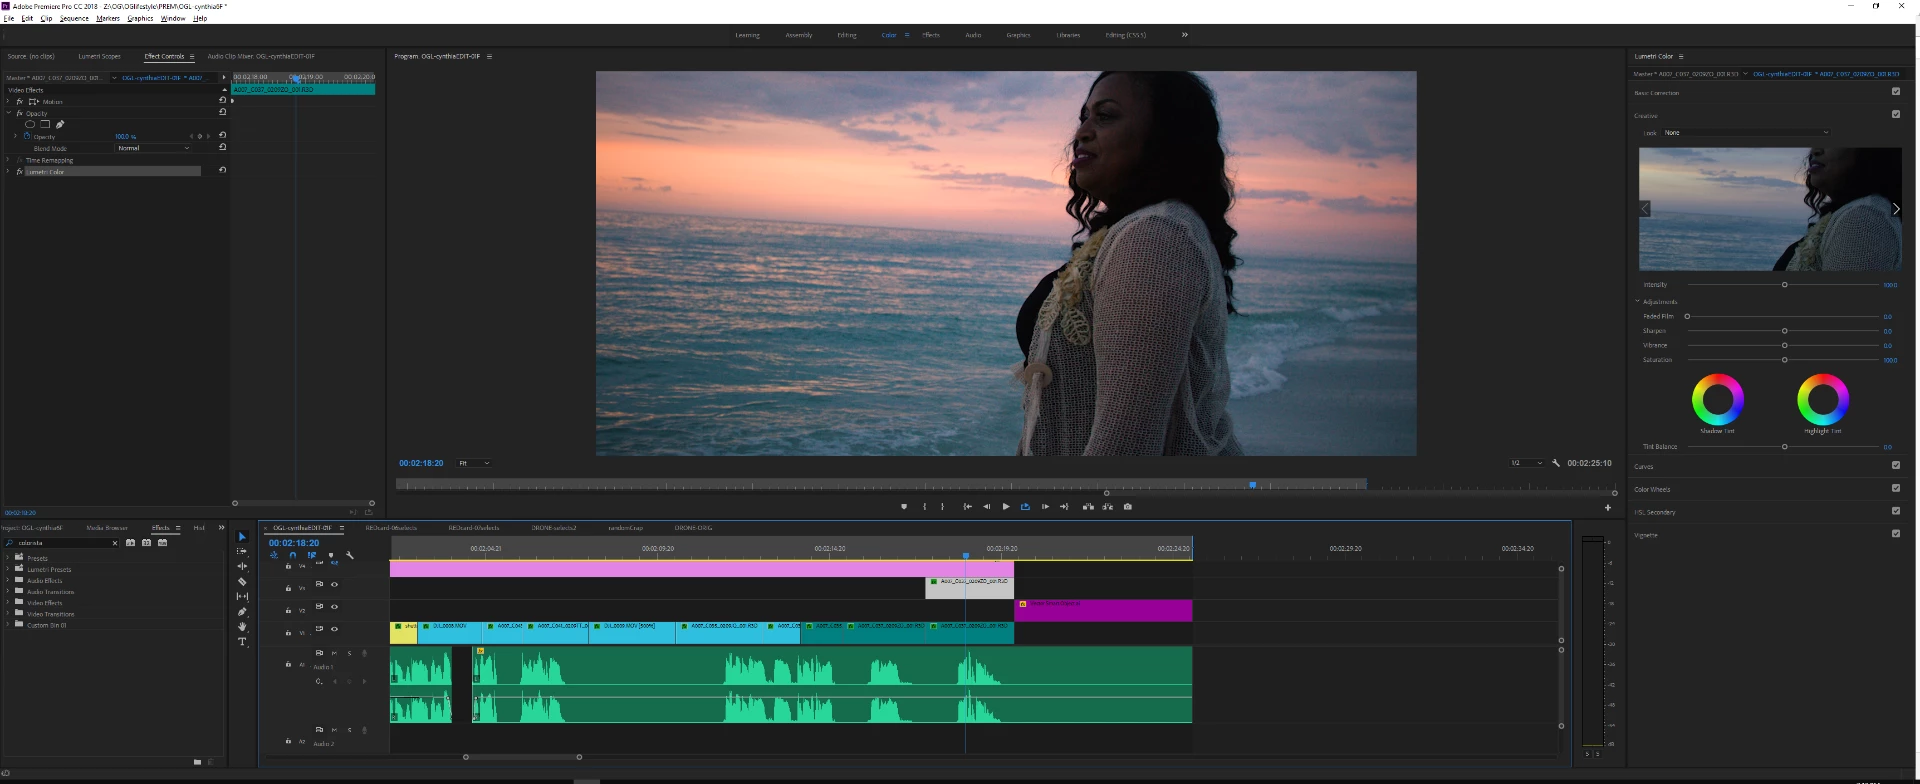Toggle Creative section checkbox
Screen dimensions: 1920x784
[1896, 114]
